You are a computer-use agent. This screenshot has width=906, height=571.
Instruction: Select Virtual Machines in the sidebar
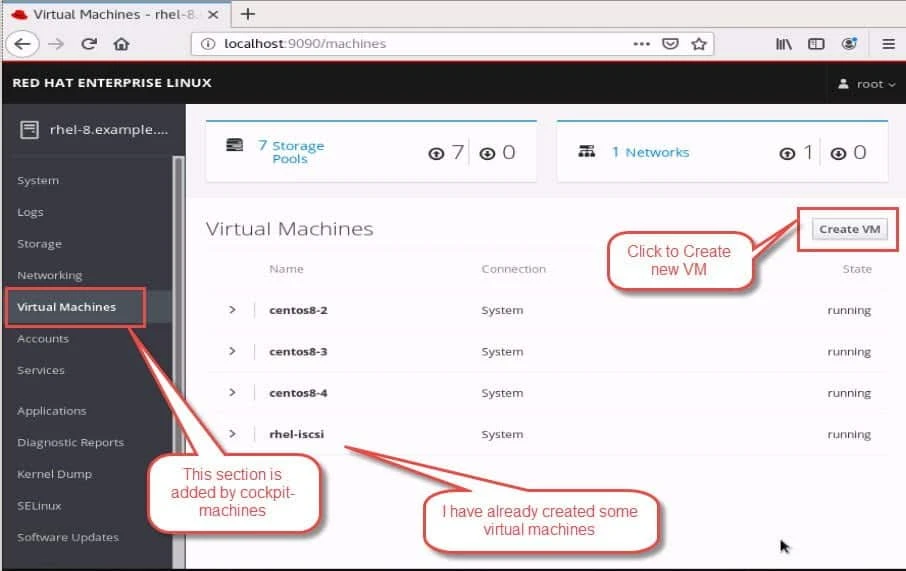click(x=66, y=307)
